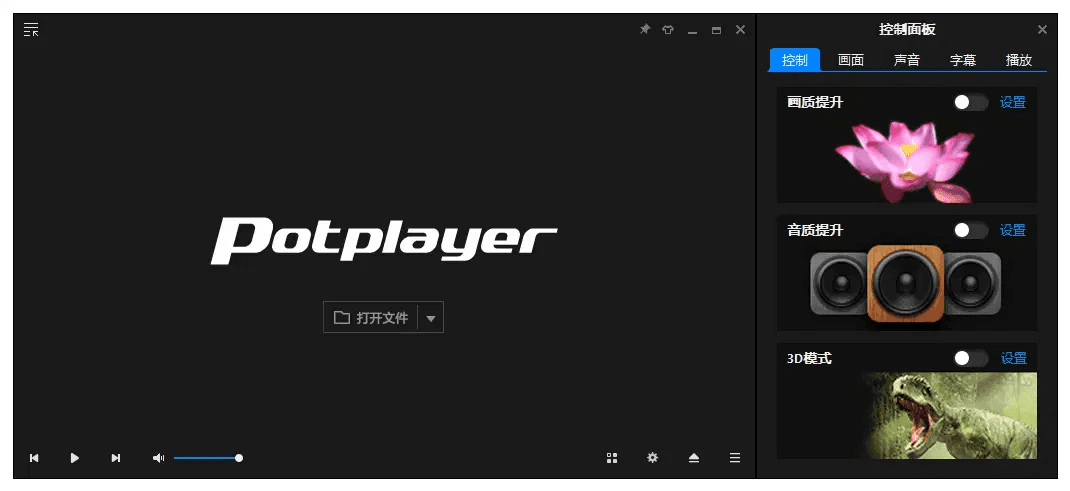1070x491 pixels.
Task: Switch to the 声音 tab
Action: (907, 60)
